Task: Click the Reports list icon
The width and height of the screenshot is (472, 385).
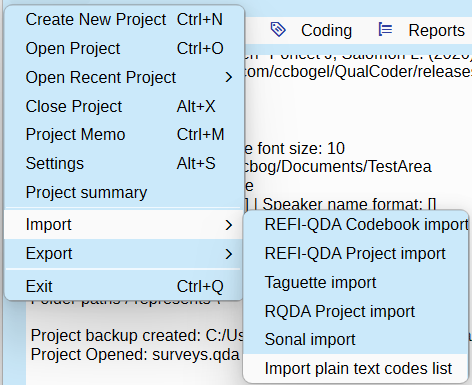Action: click(385, 29)
